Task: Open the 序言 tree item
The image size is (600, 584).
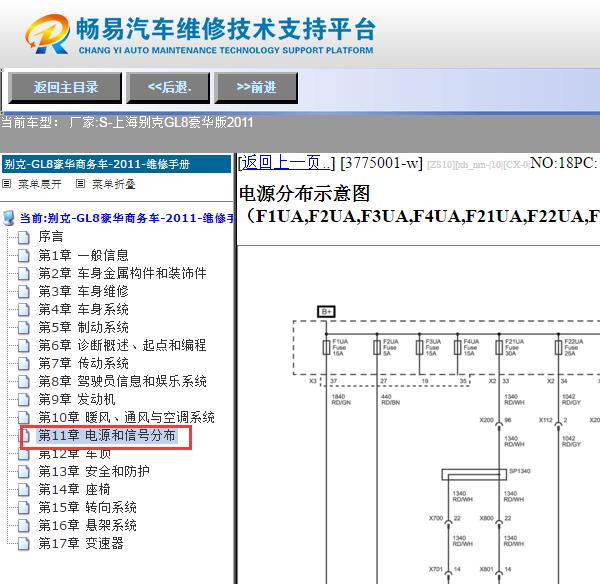Action: pos(51,237)
